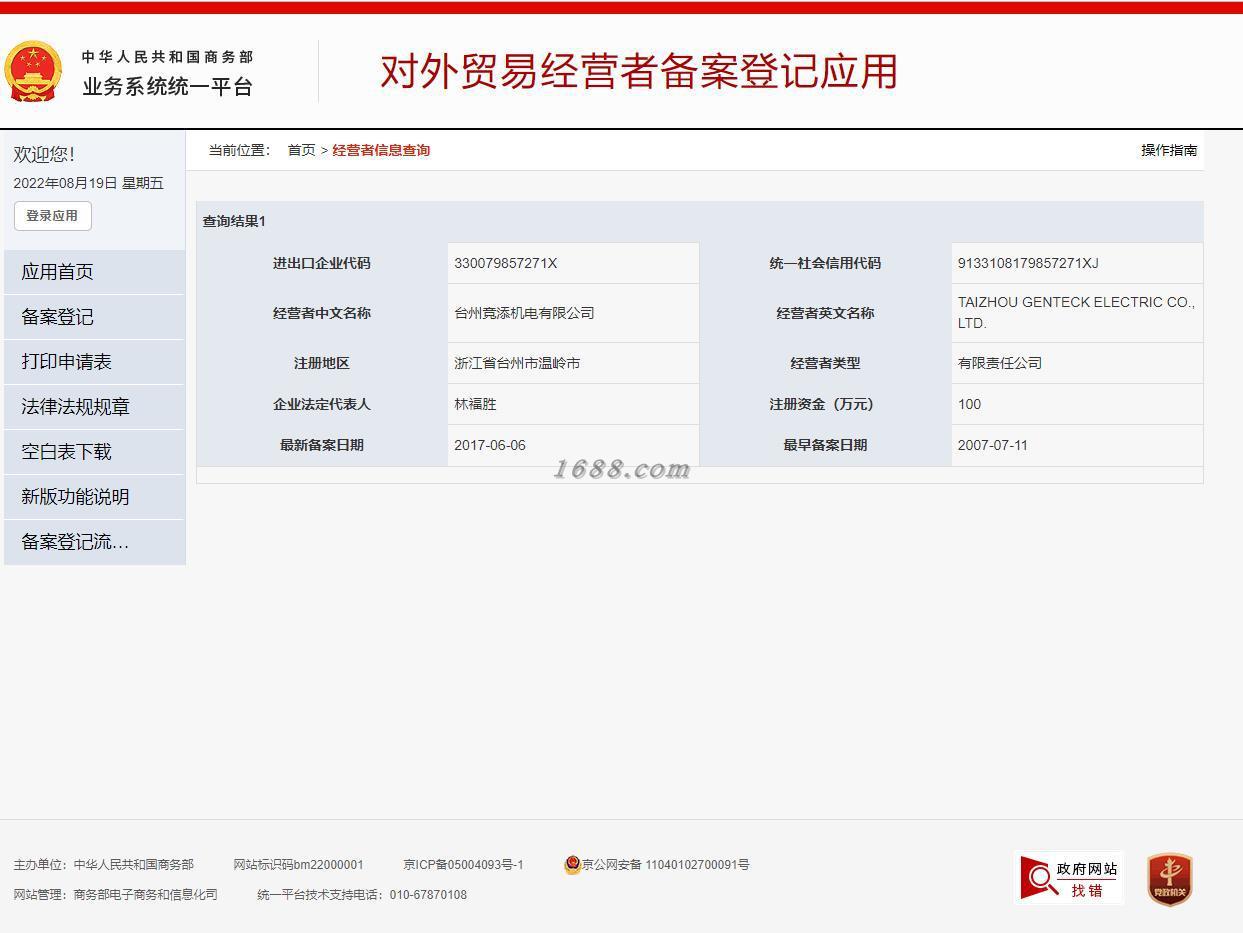
Task: Click the 进出口企业代码 label cell
Action: pyautogui.click(x=322, y=263)
